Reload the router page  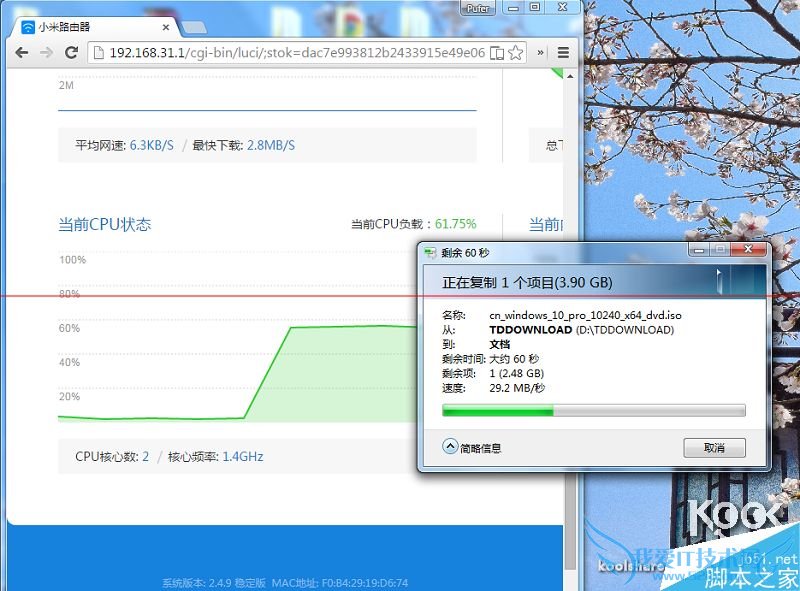[71, 53]
